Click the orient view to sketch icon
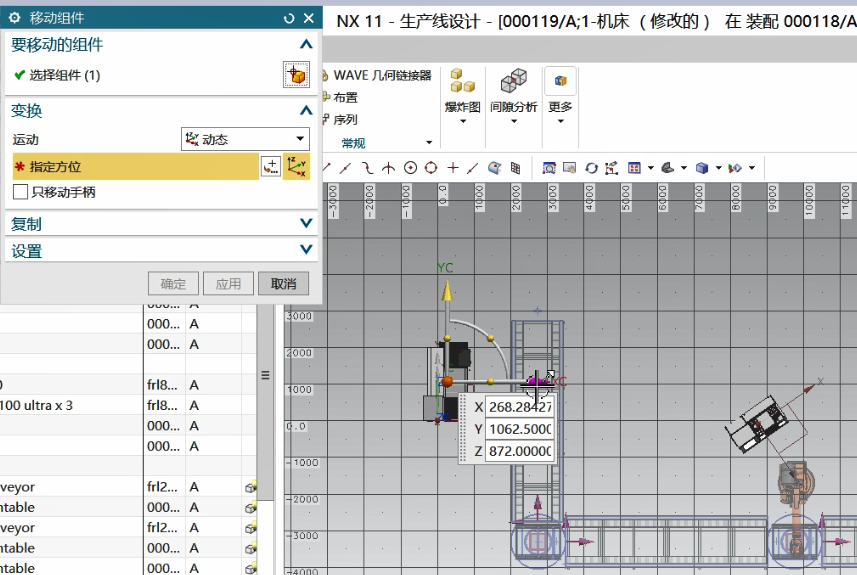Viewport: 857px width, 575px height. click(x=612, y=168)
